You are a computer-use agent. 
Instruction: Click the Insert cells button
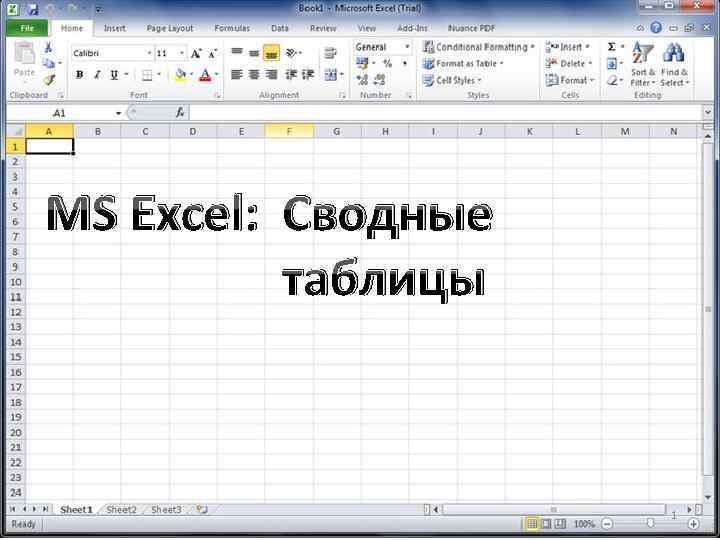point(568,47)
